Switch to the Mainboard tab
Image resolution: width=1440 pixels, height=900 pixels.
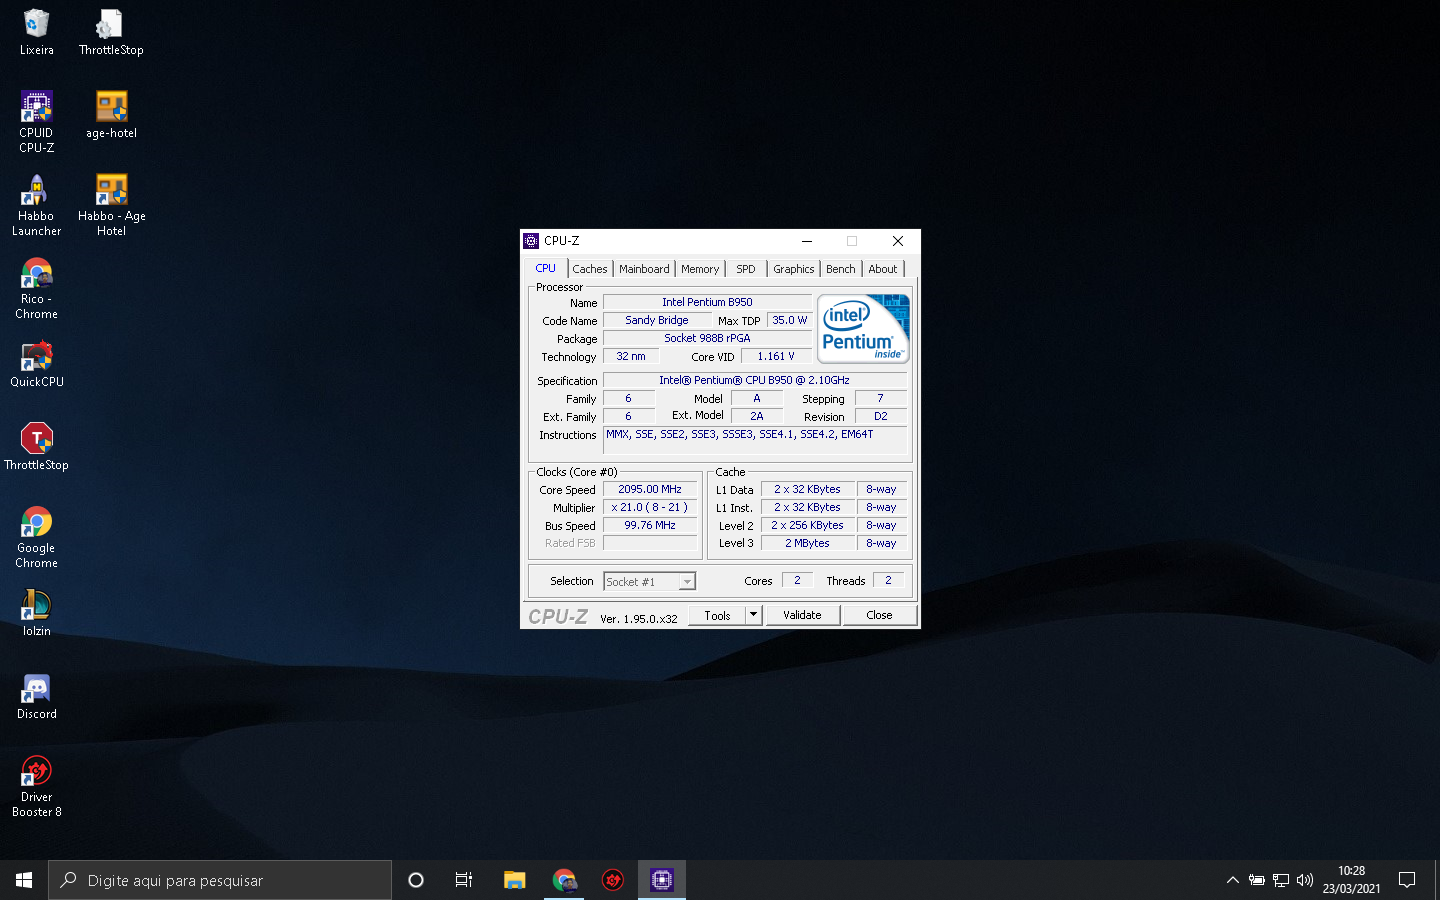644,269
